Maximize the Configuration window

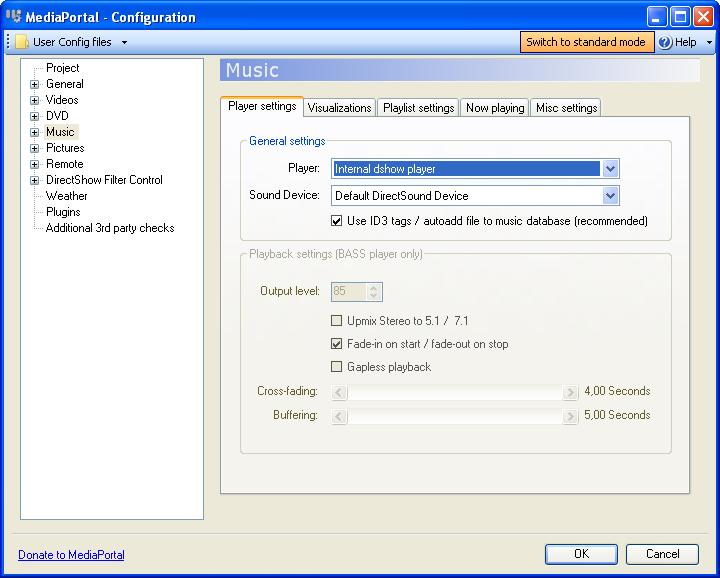pyautogui.click(x=680, y=17)
